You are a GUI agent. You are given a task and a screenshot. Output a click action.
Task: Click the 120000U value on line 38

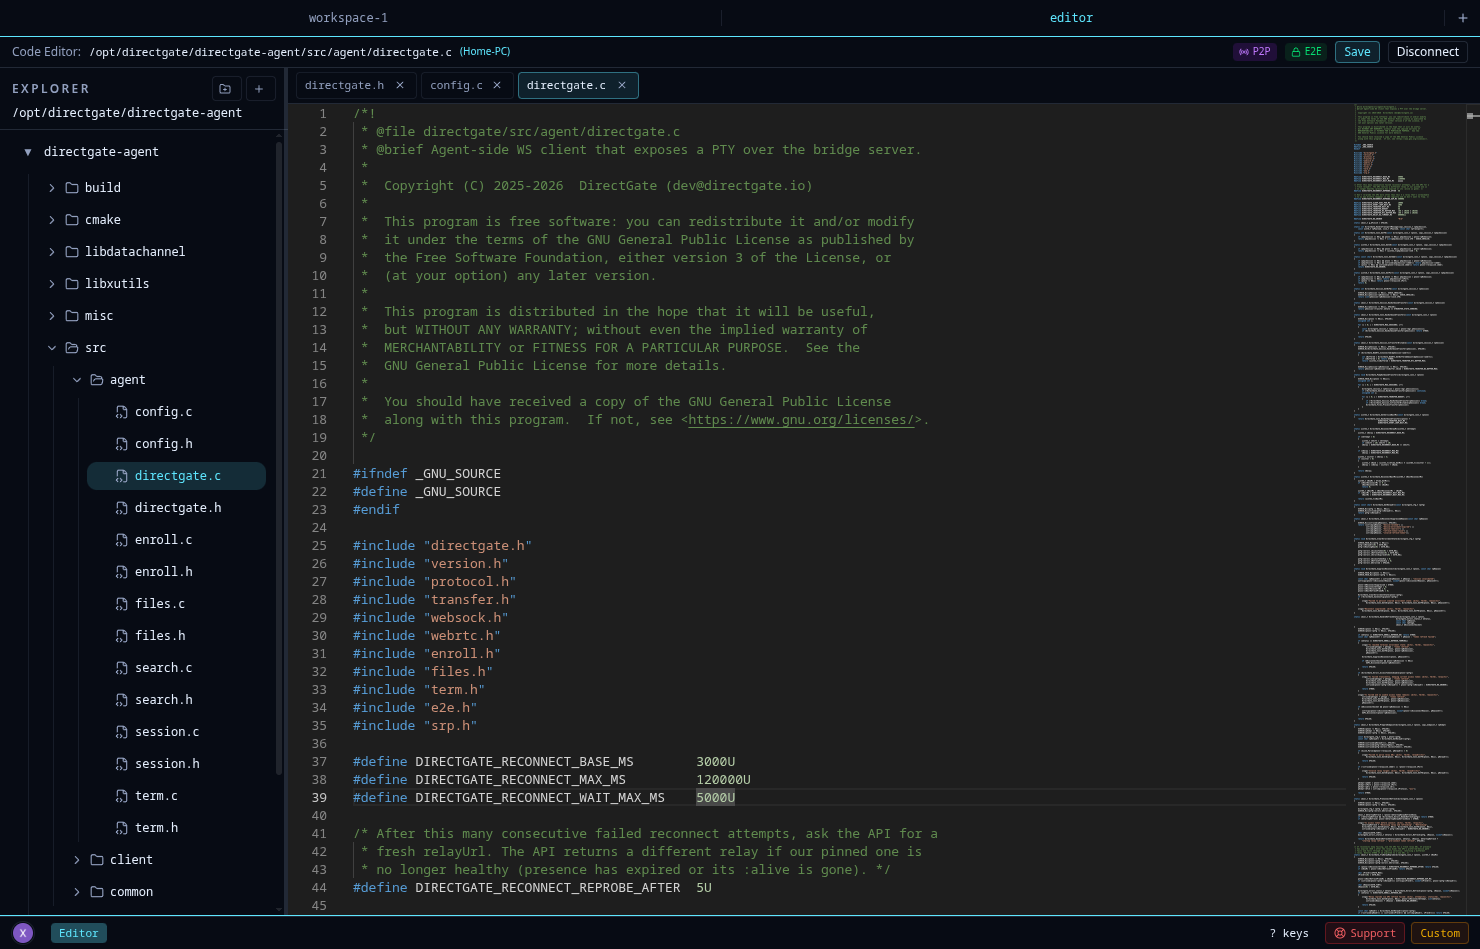[723, 780]
